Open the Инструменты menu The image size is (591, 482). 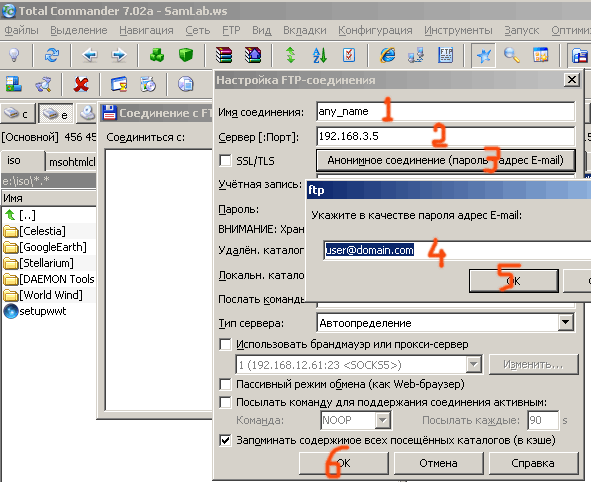pos(458,30)
